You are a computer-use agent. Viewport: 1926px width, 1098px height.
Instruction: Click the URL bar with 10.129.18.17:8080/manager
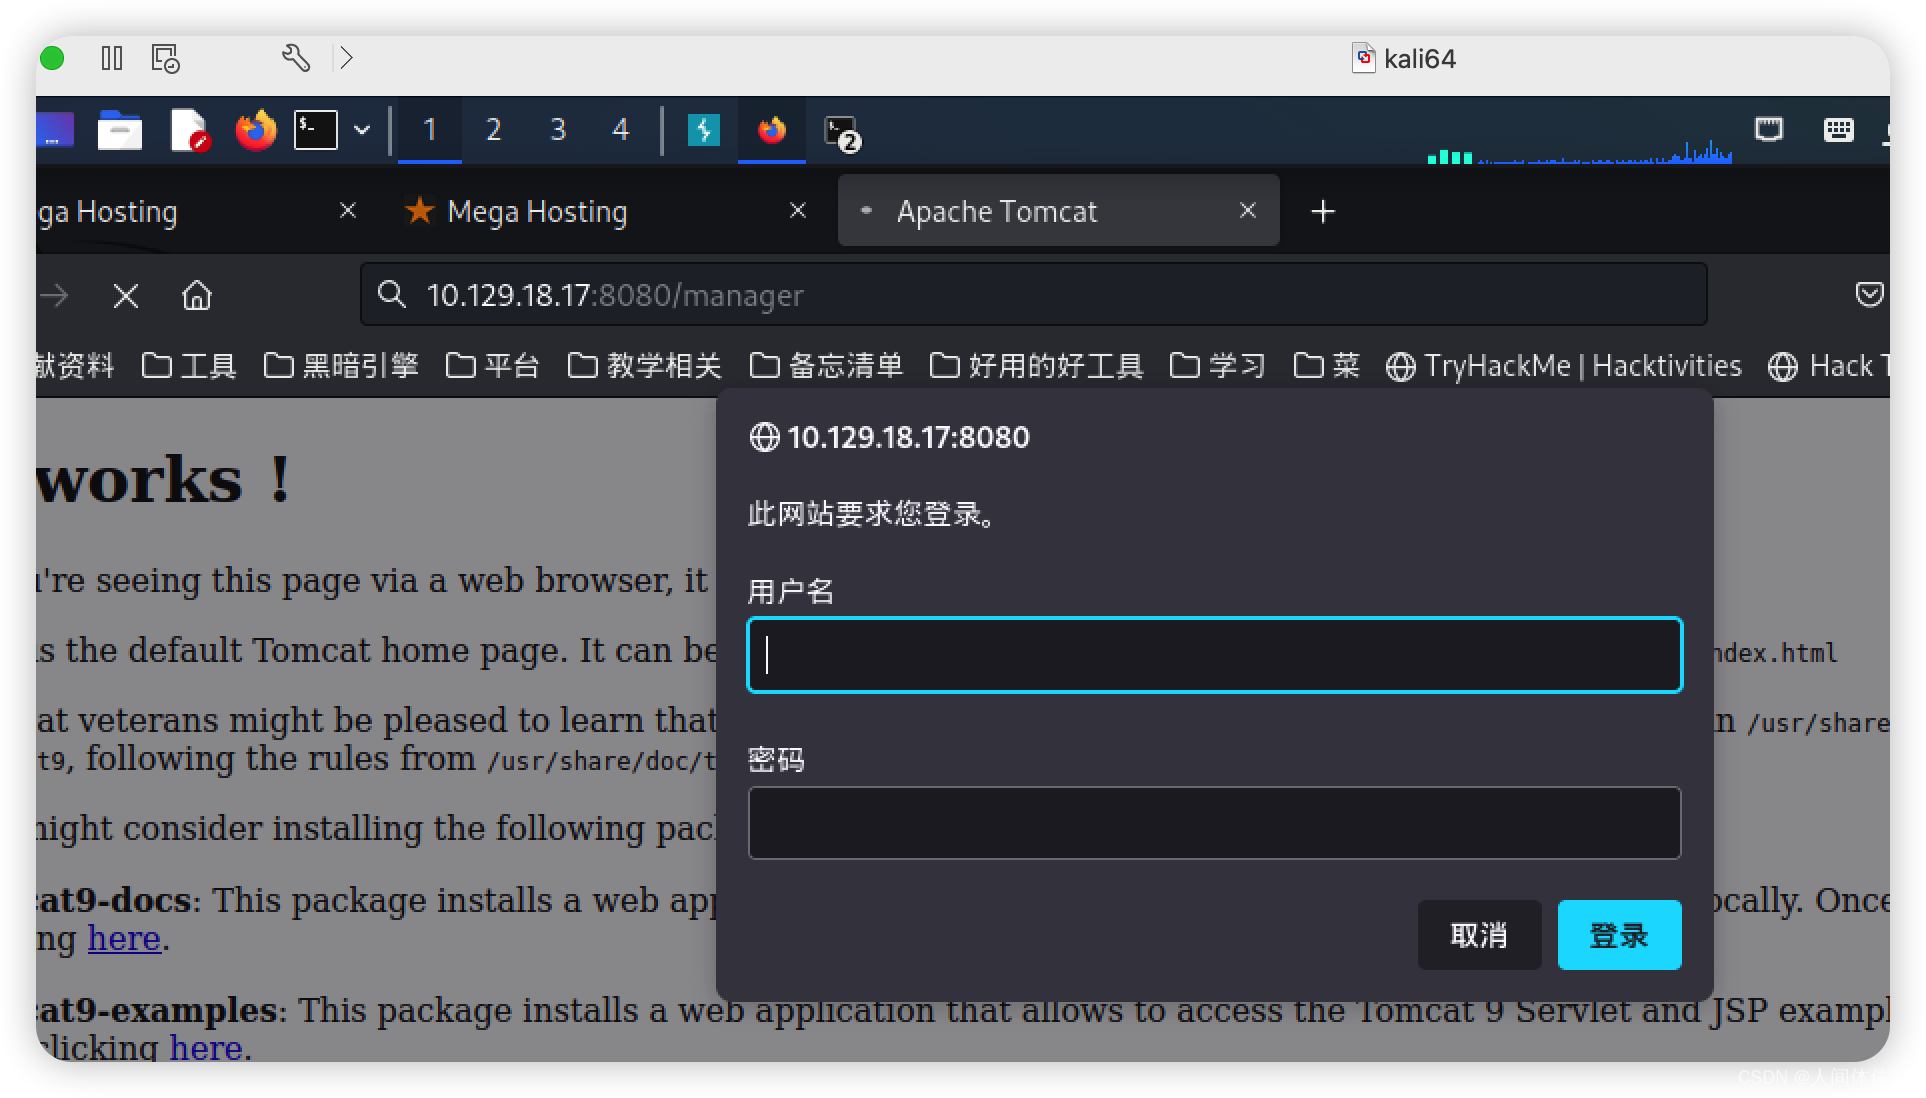tap(1034, 295)
